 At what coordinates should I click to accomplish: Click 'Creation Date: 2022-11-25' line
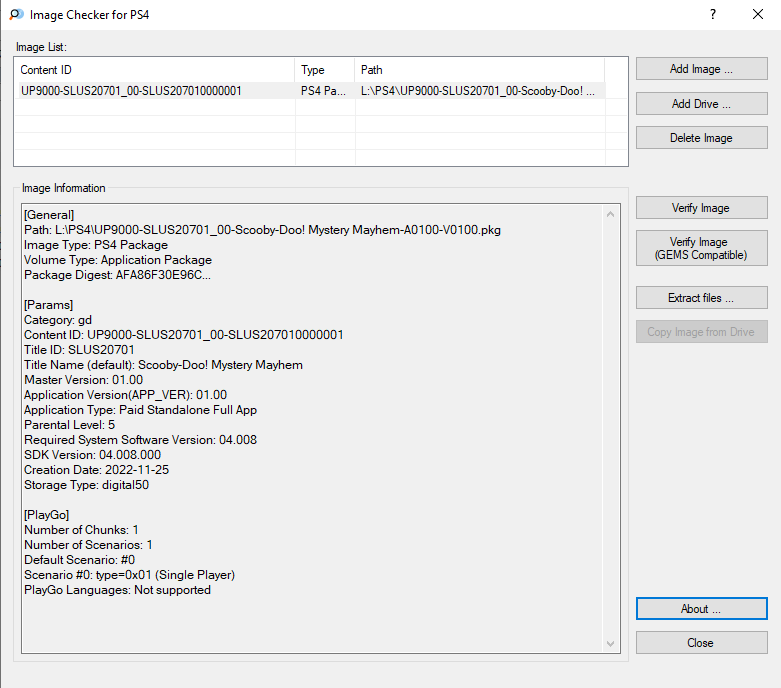pos(96,469)
